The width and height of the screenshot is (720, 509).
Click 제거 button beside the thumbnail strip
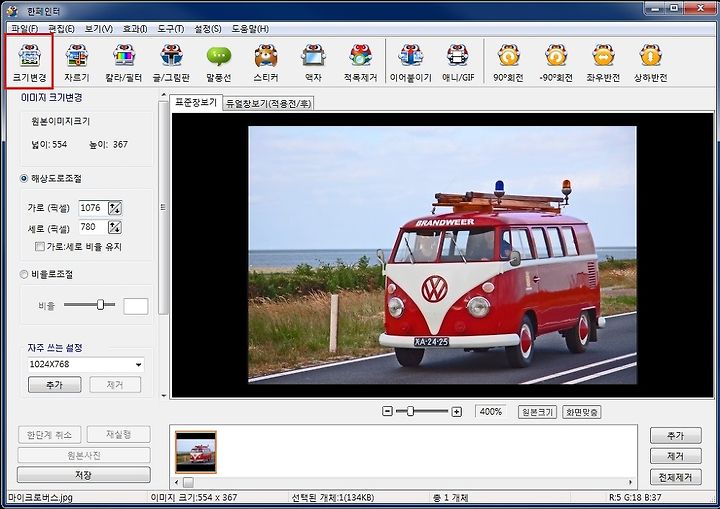pos(675,456)
